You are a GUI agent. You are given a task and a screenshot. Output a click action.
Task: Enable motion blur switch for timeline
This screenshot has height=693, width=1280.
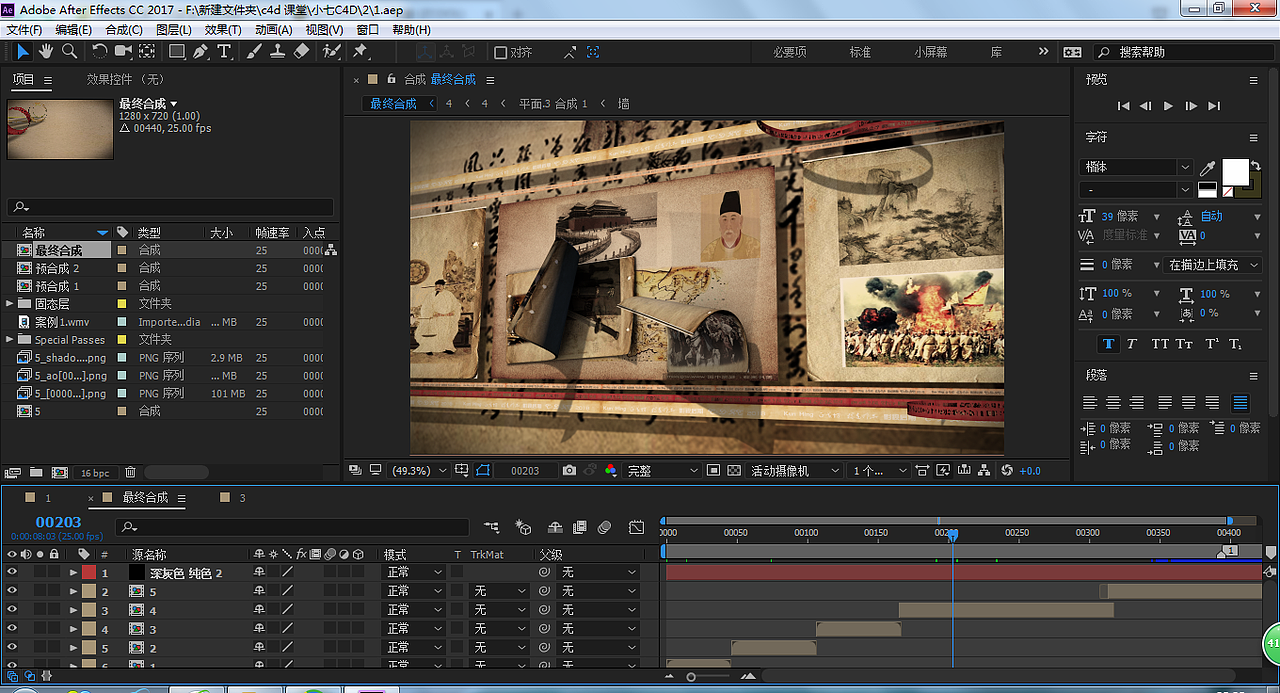604,527
